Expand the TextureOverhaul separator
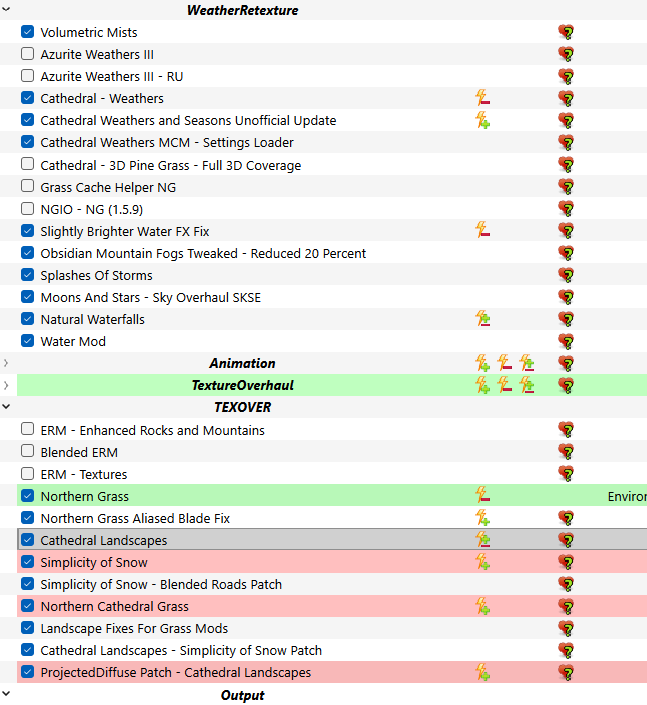Screen dimensions: 647x705 (7, 385)
